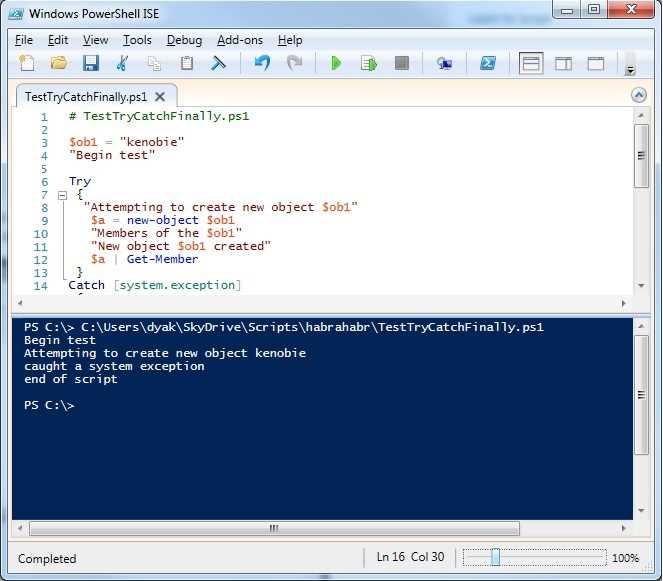The image size is (663, 581).
Task: Click the console horizontal scrollbar thumb
Action: coord(274,528)
